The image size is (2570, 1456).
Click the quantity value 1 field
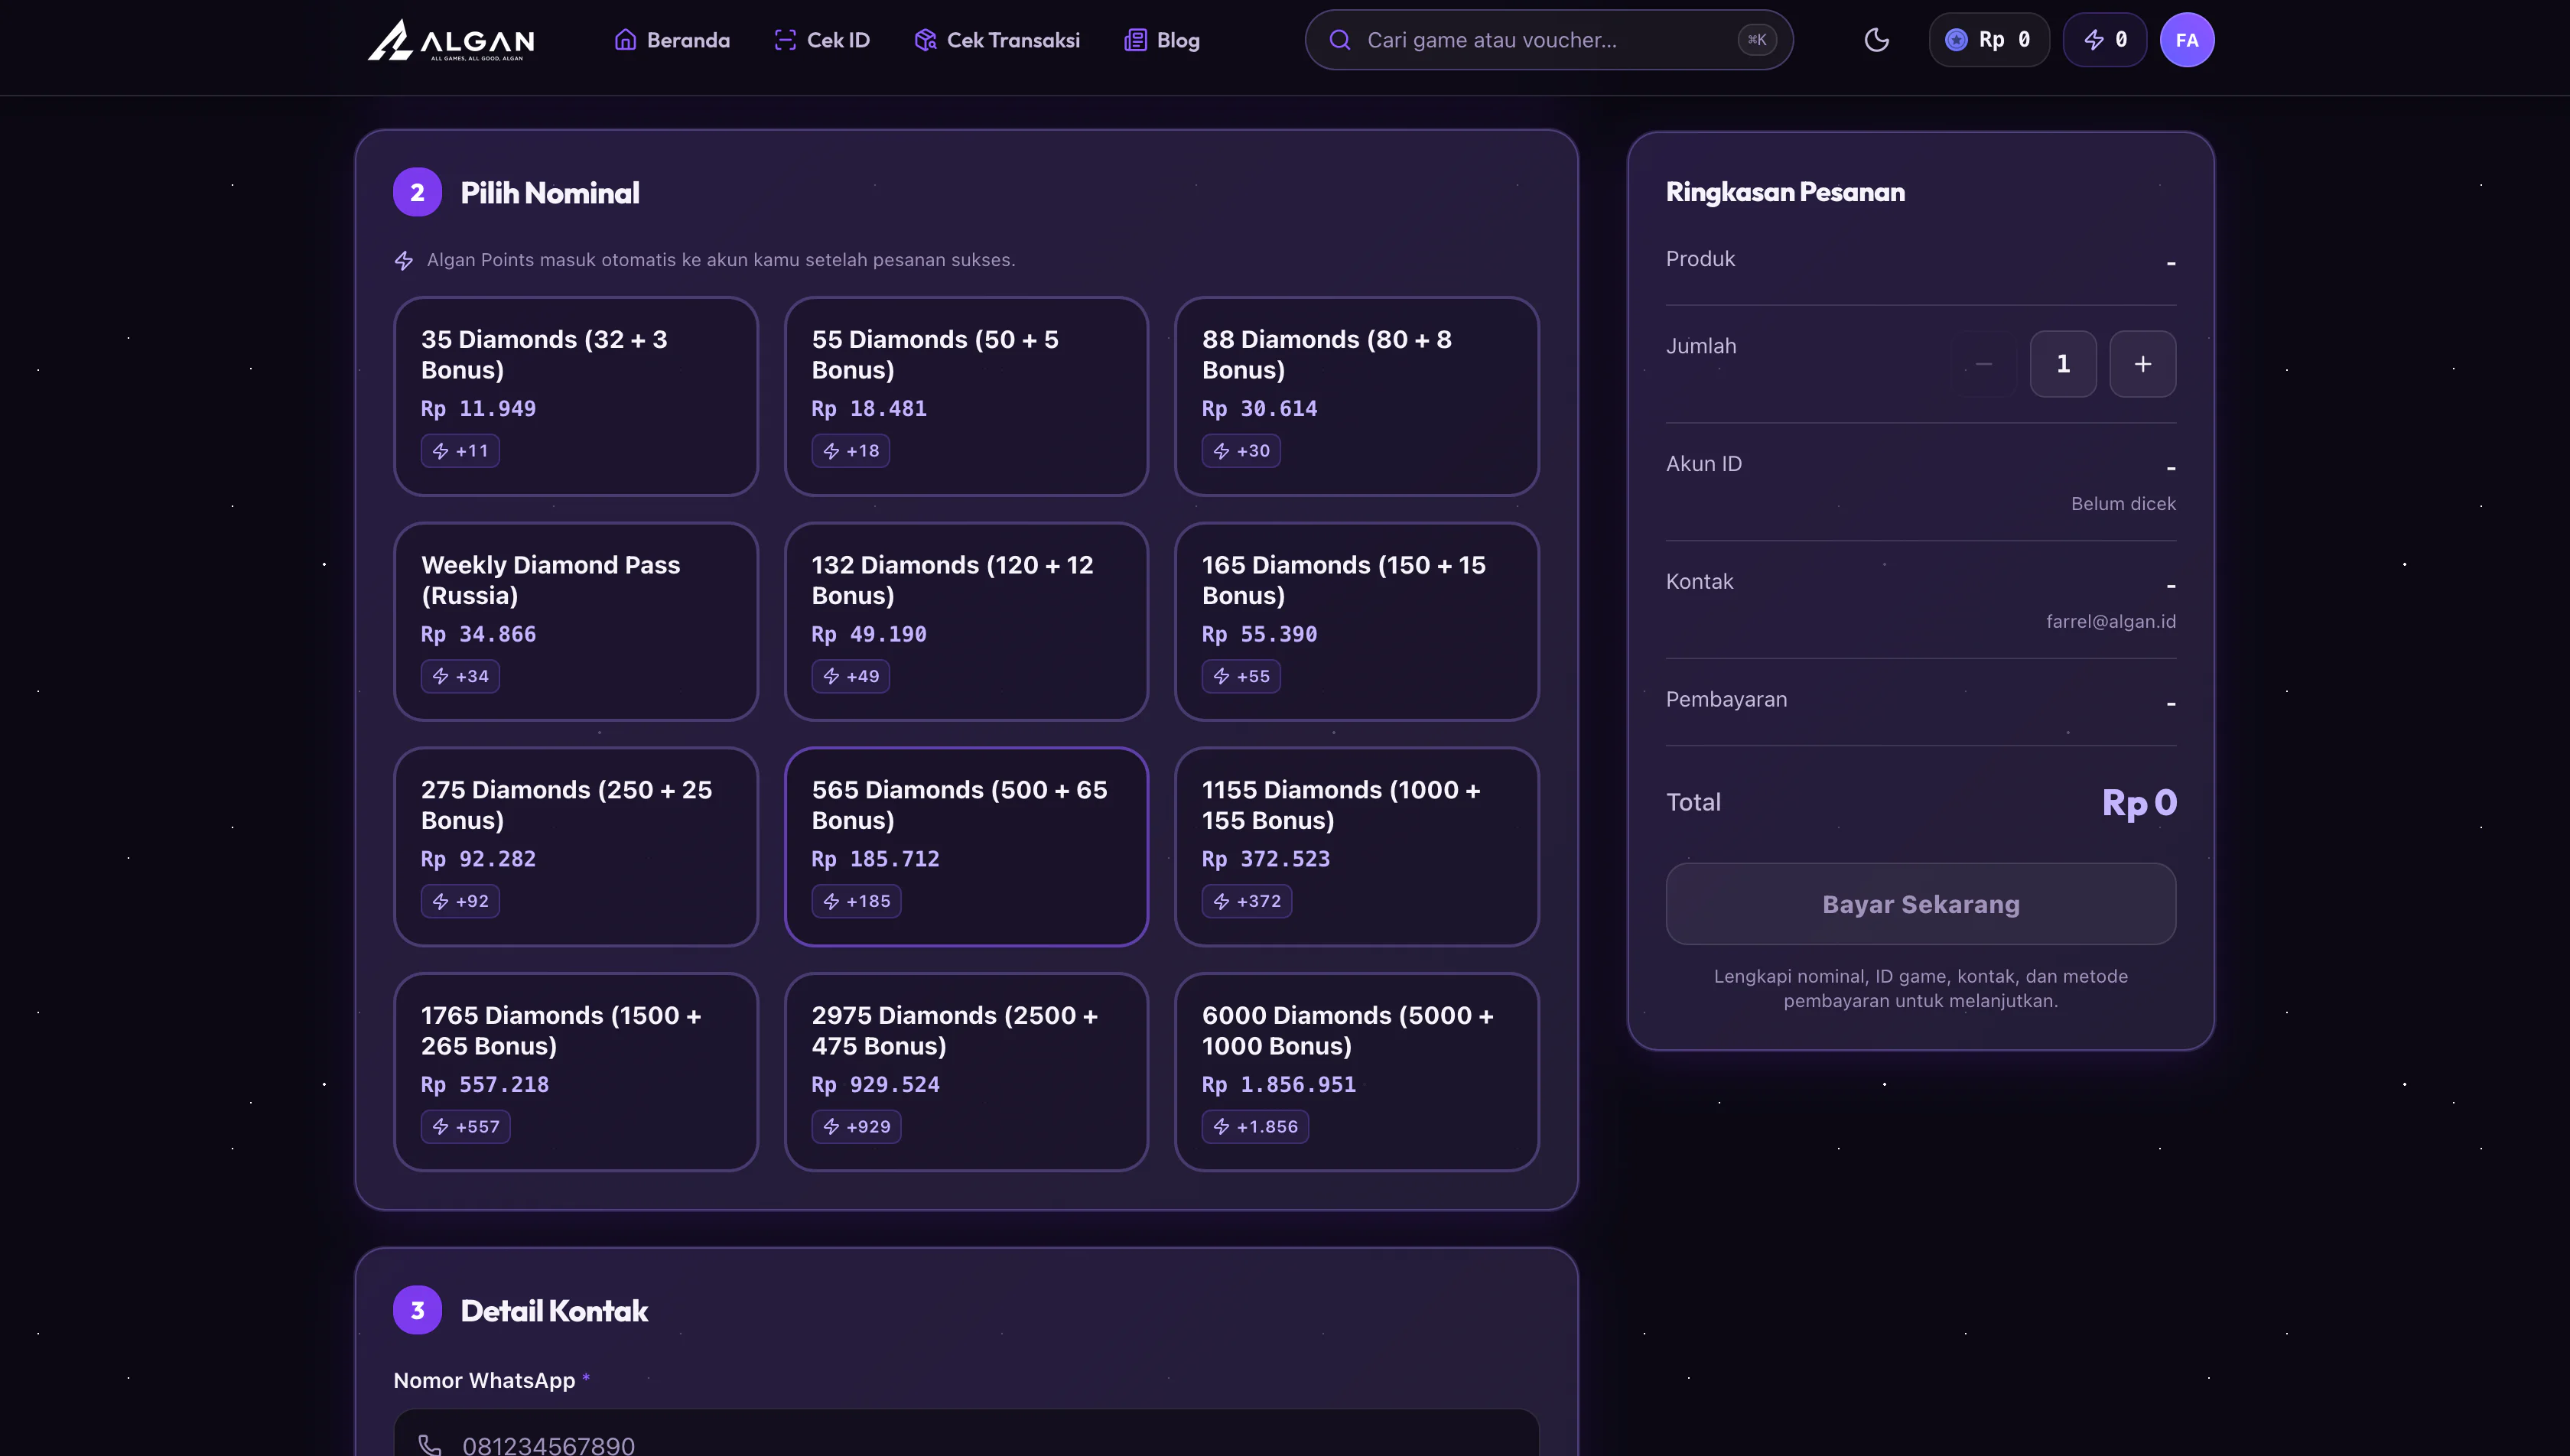(x=2063, y=364)
